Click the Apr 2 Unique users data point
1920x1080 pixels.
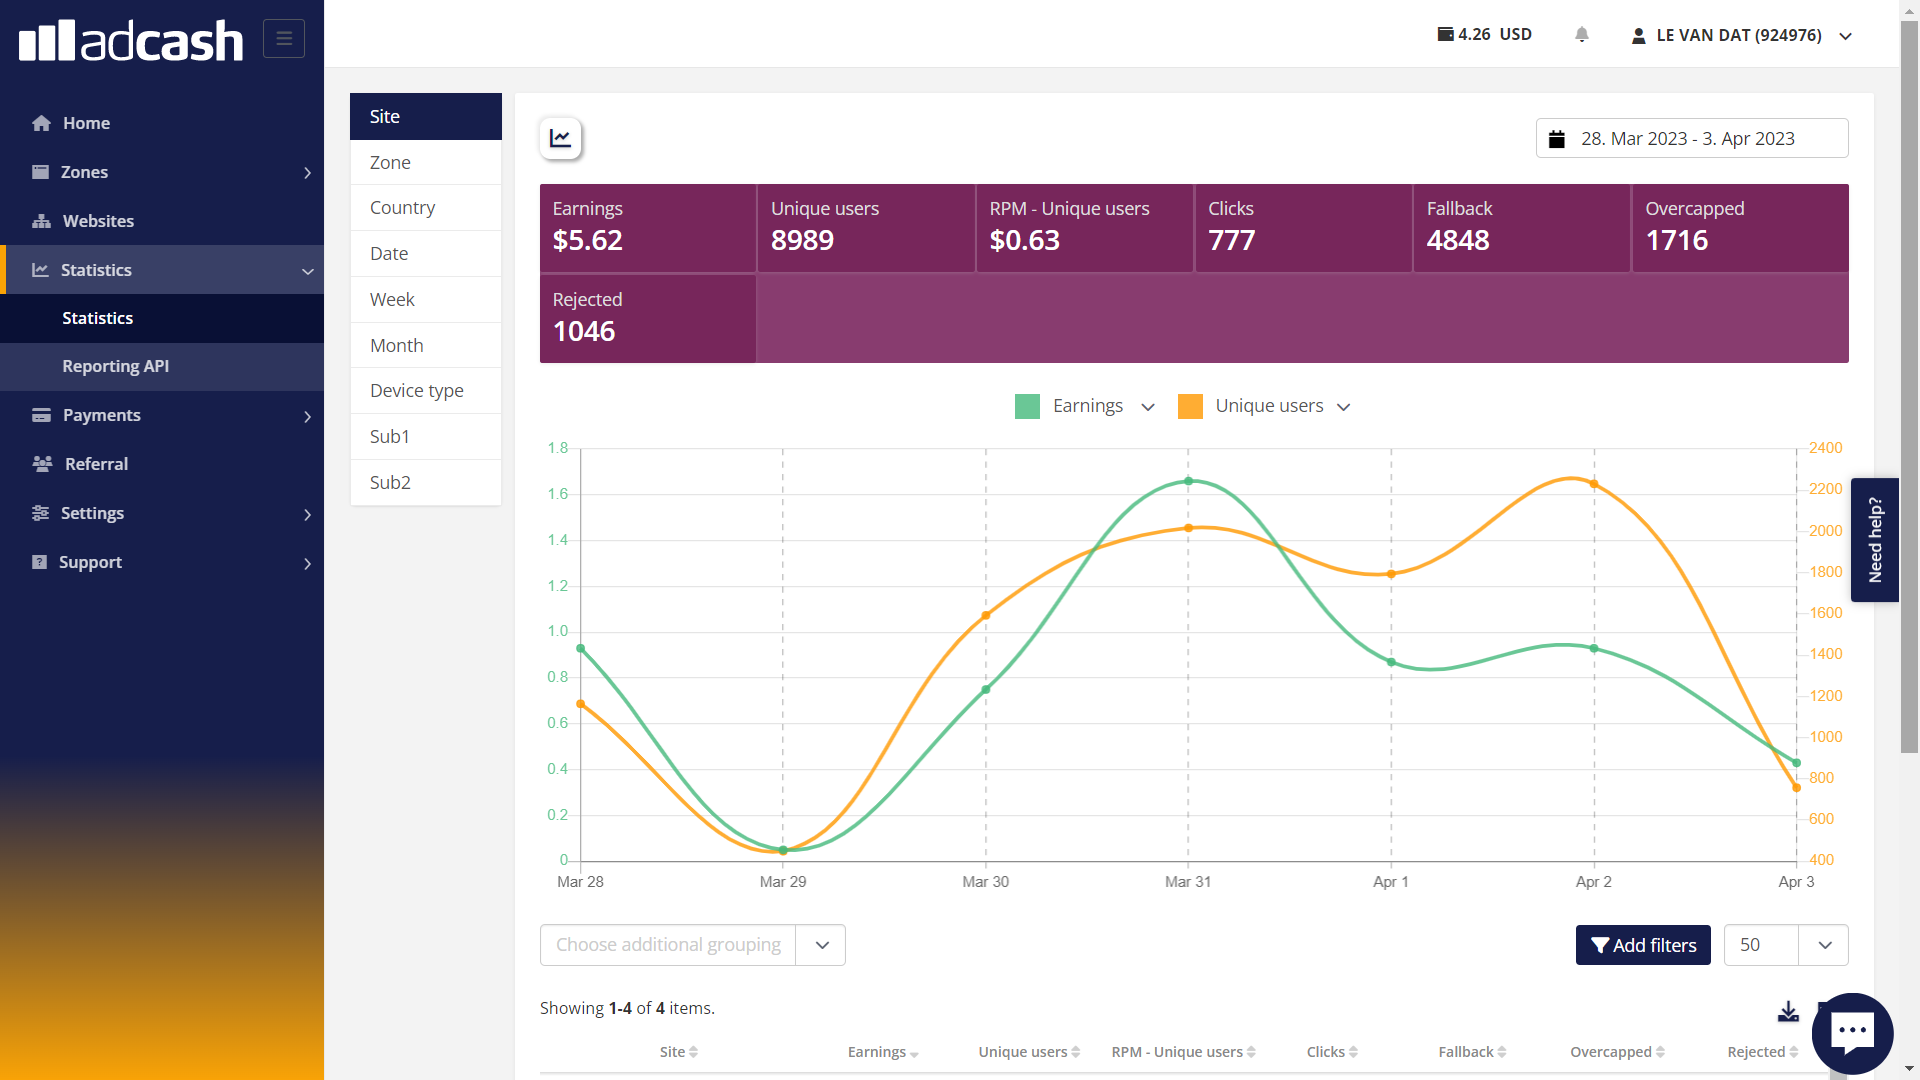[x=1594, y=484]
